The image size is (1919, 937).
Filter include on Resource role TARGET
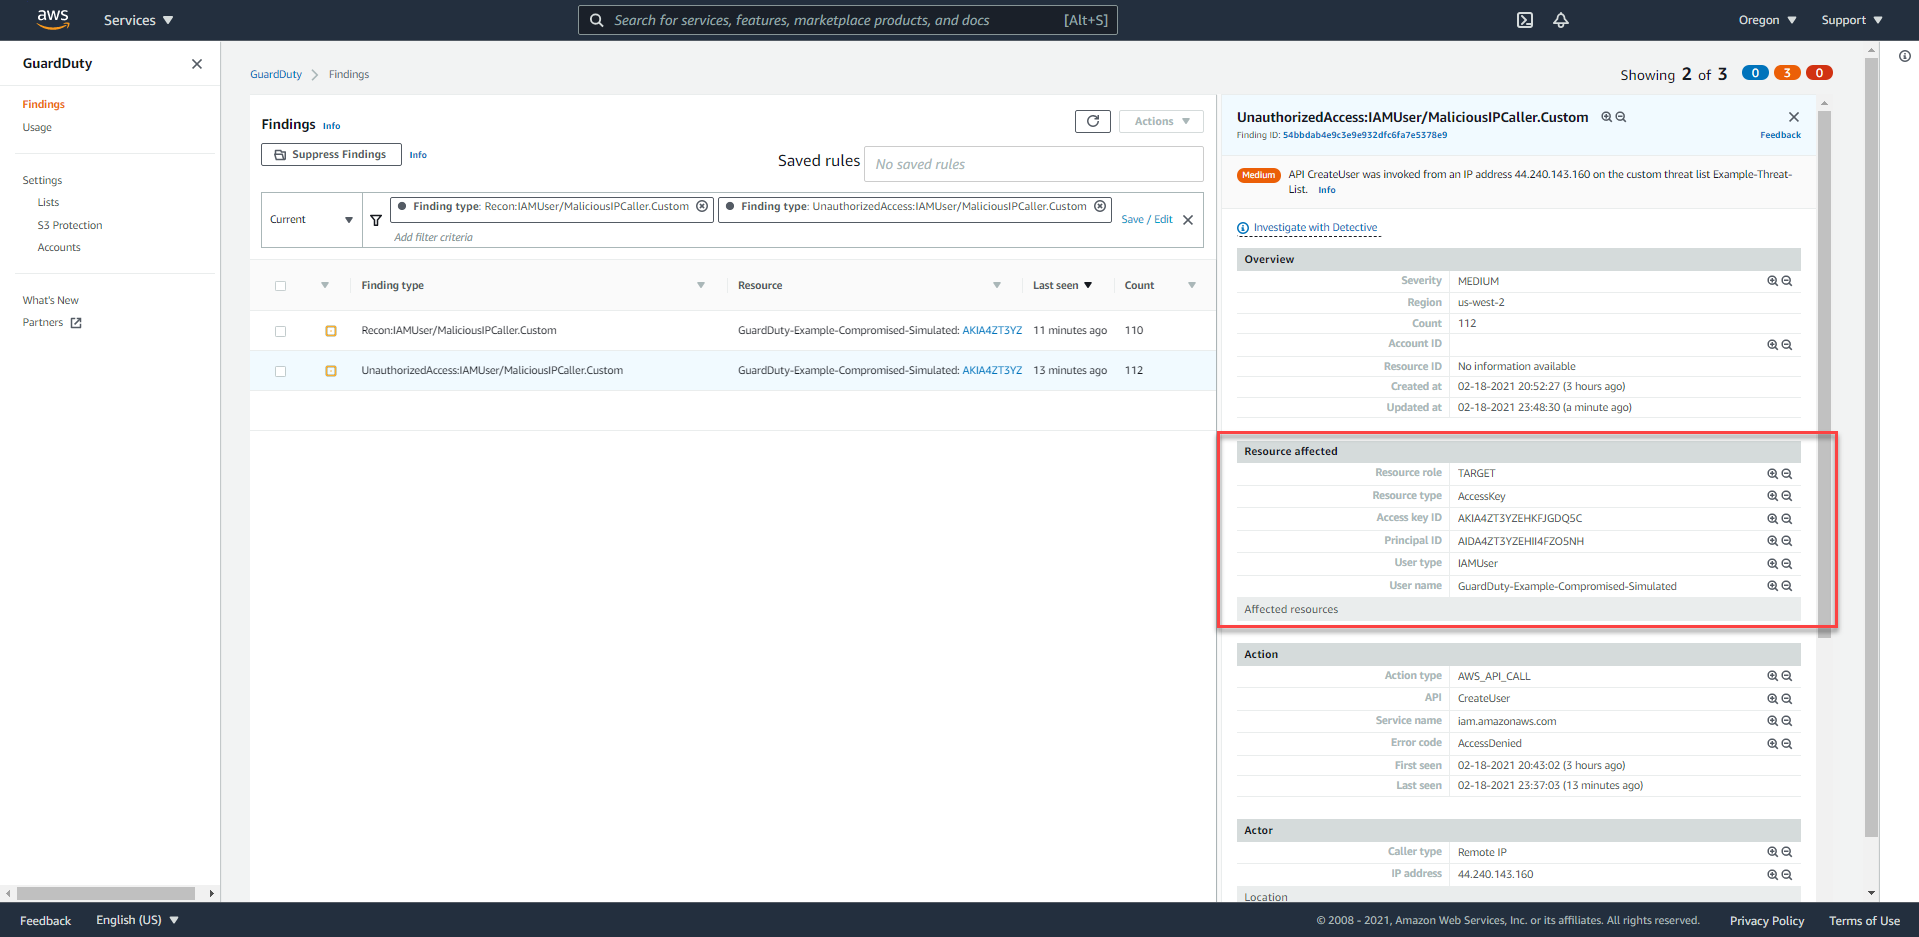click(1772, 474)
